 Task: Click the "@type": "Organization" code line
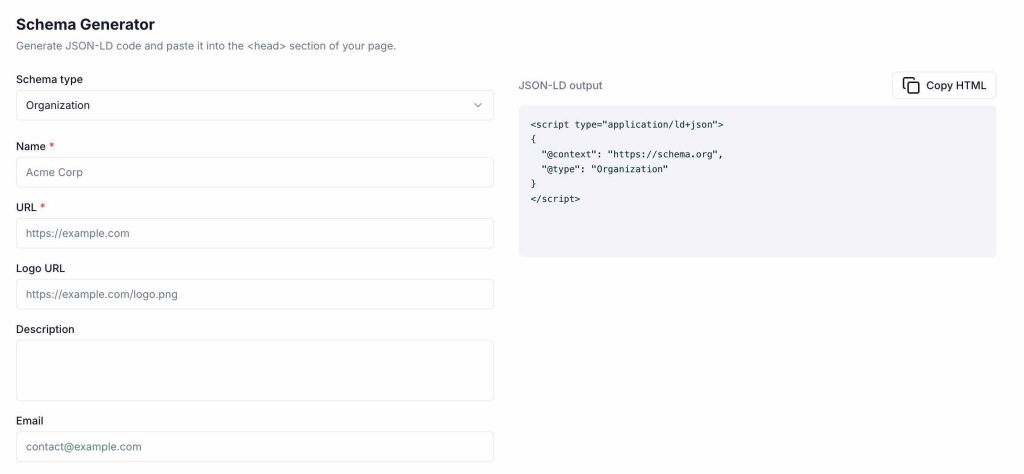605,169
